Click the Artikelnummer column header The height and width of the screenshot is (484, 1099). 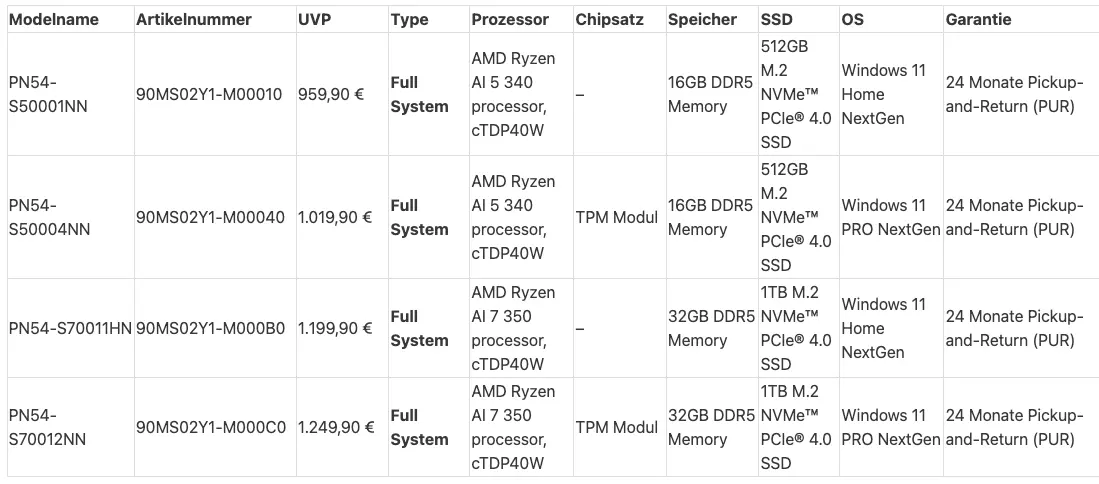193,20
